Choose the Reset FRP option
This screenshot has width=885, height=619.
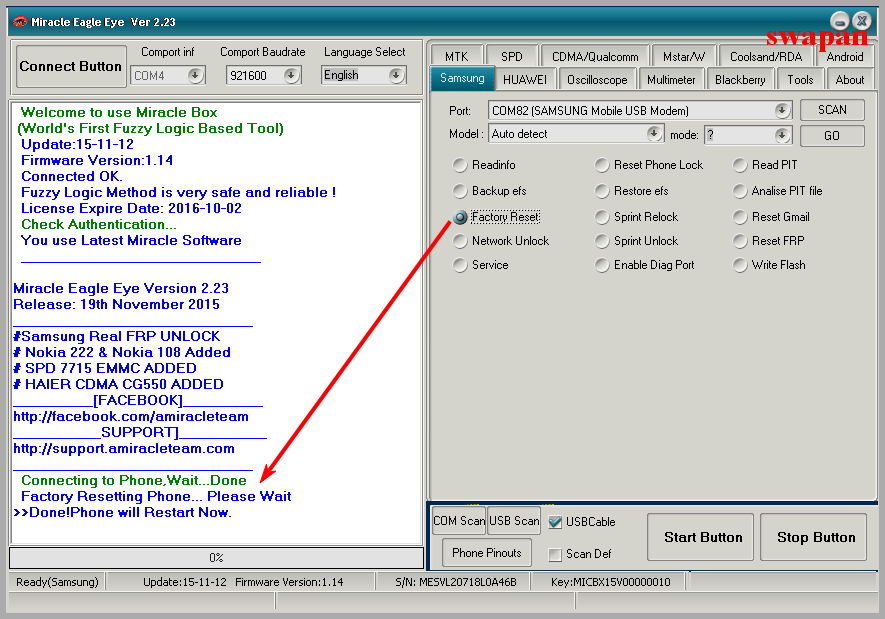coord(740,241)
